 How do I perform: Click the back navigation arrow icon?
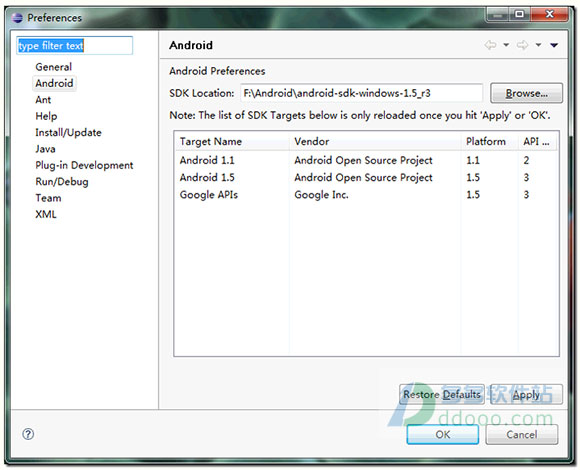490,45
